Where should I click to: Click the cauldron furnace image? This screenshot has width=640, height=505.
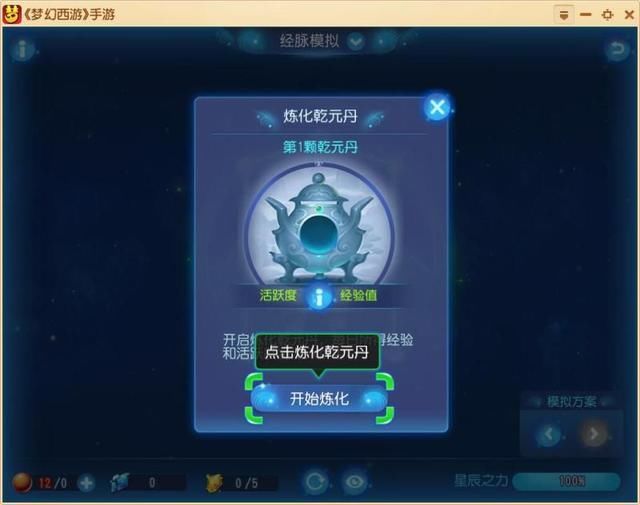pos(320,229)
